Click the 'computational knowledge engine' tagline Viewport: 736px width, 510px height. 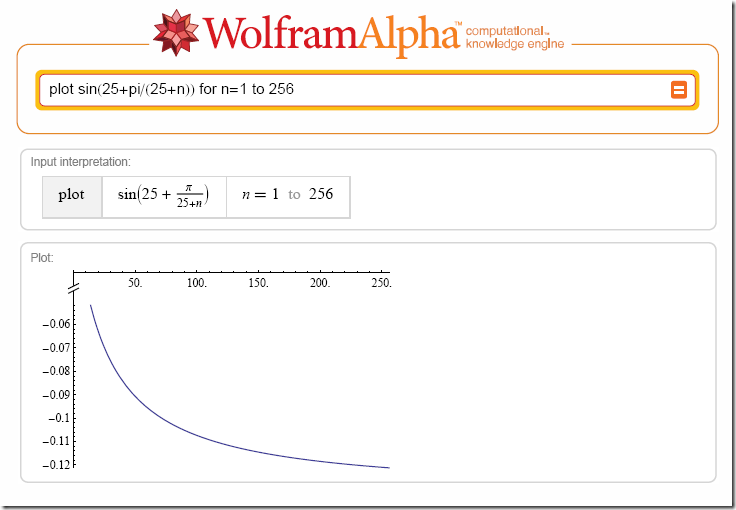[x=514, y=38]
